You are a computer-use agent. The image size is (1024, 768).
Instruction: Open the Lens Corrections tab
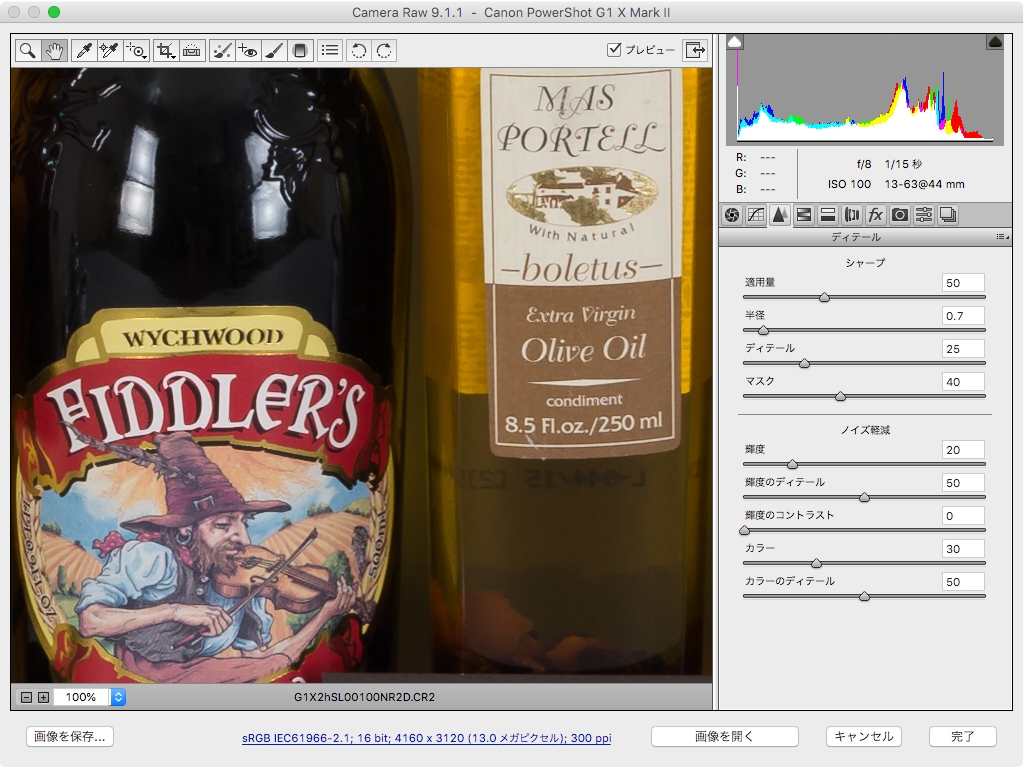pos(851,214)
